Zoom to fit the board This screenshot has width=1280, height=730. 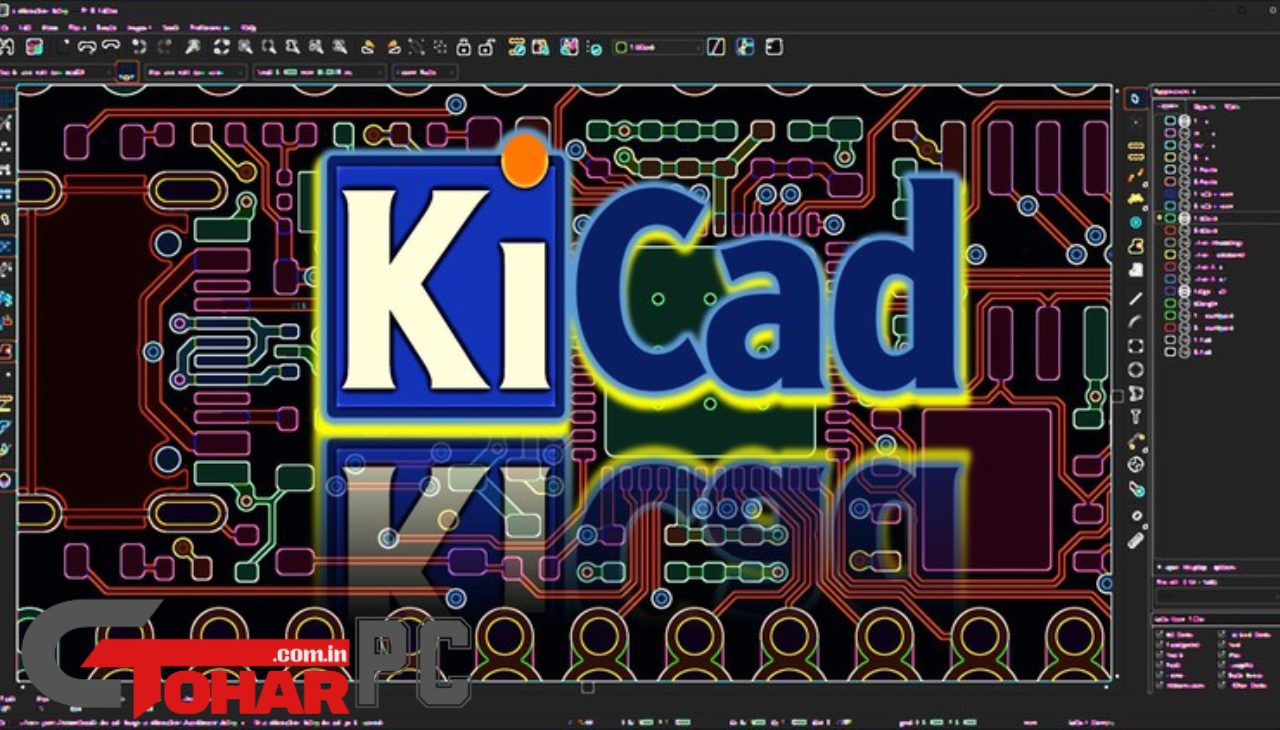(291, 47)
